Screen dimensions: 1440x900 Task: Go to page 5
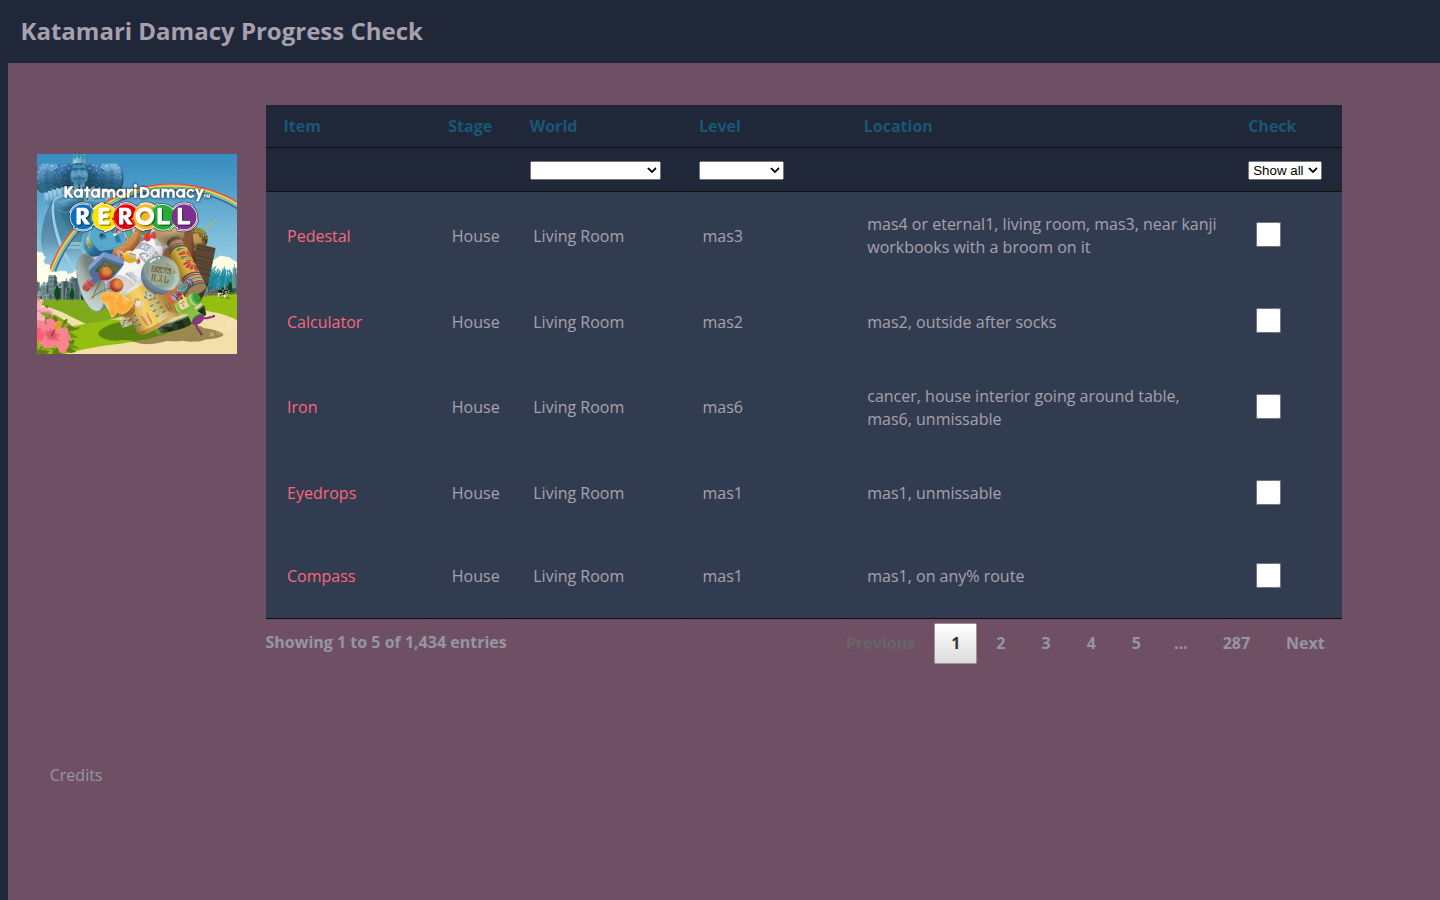1136,643
